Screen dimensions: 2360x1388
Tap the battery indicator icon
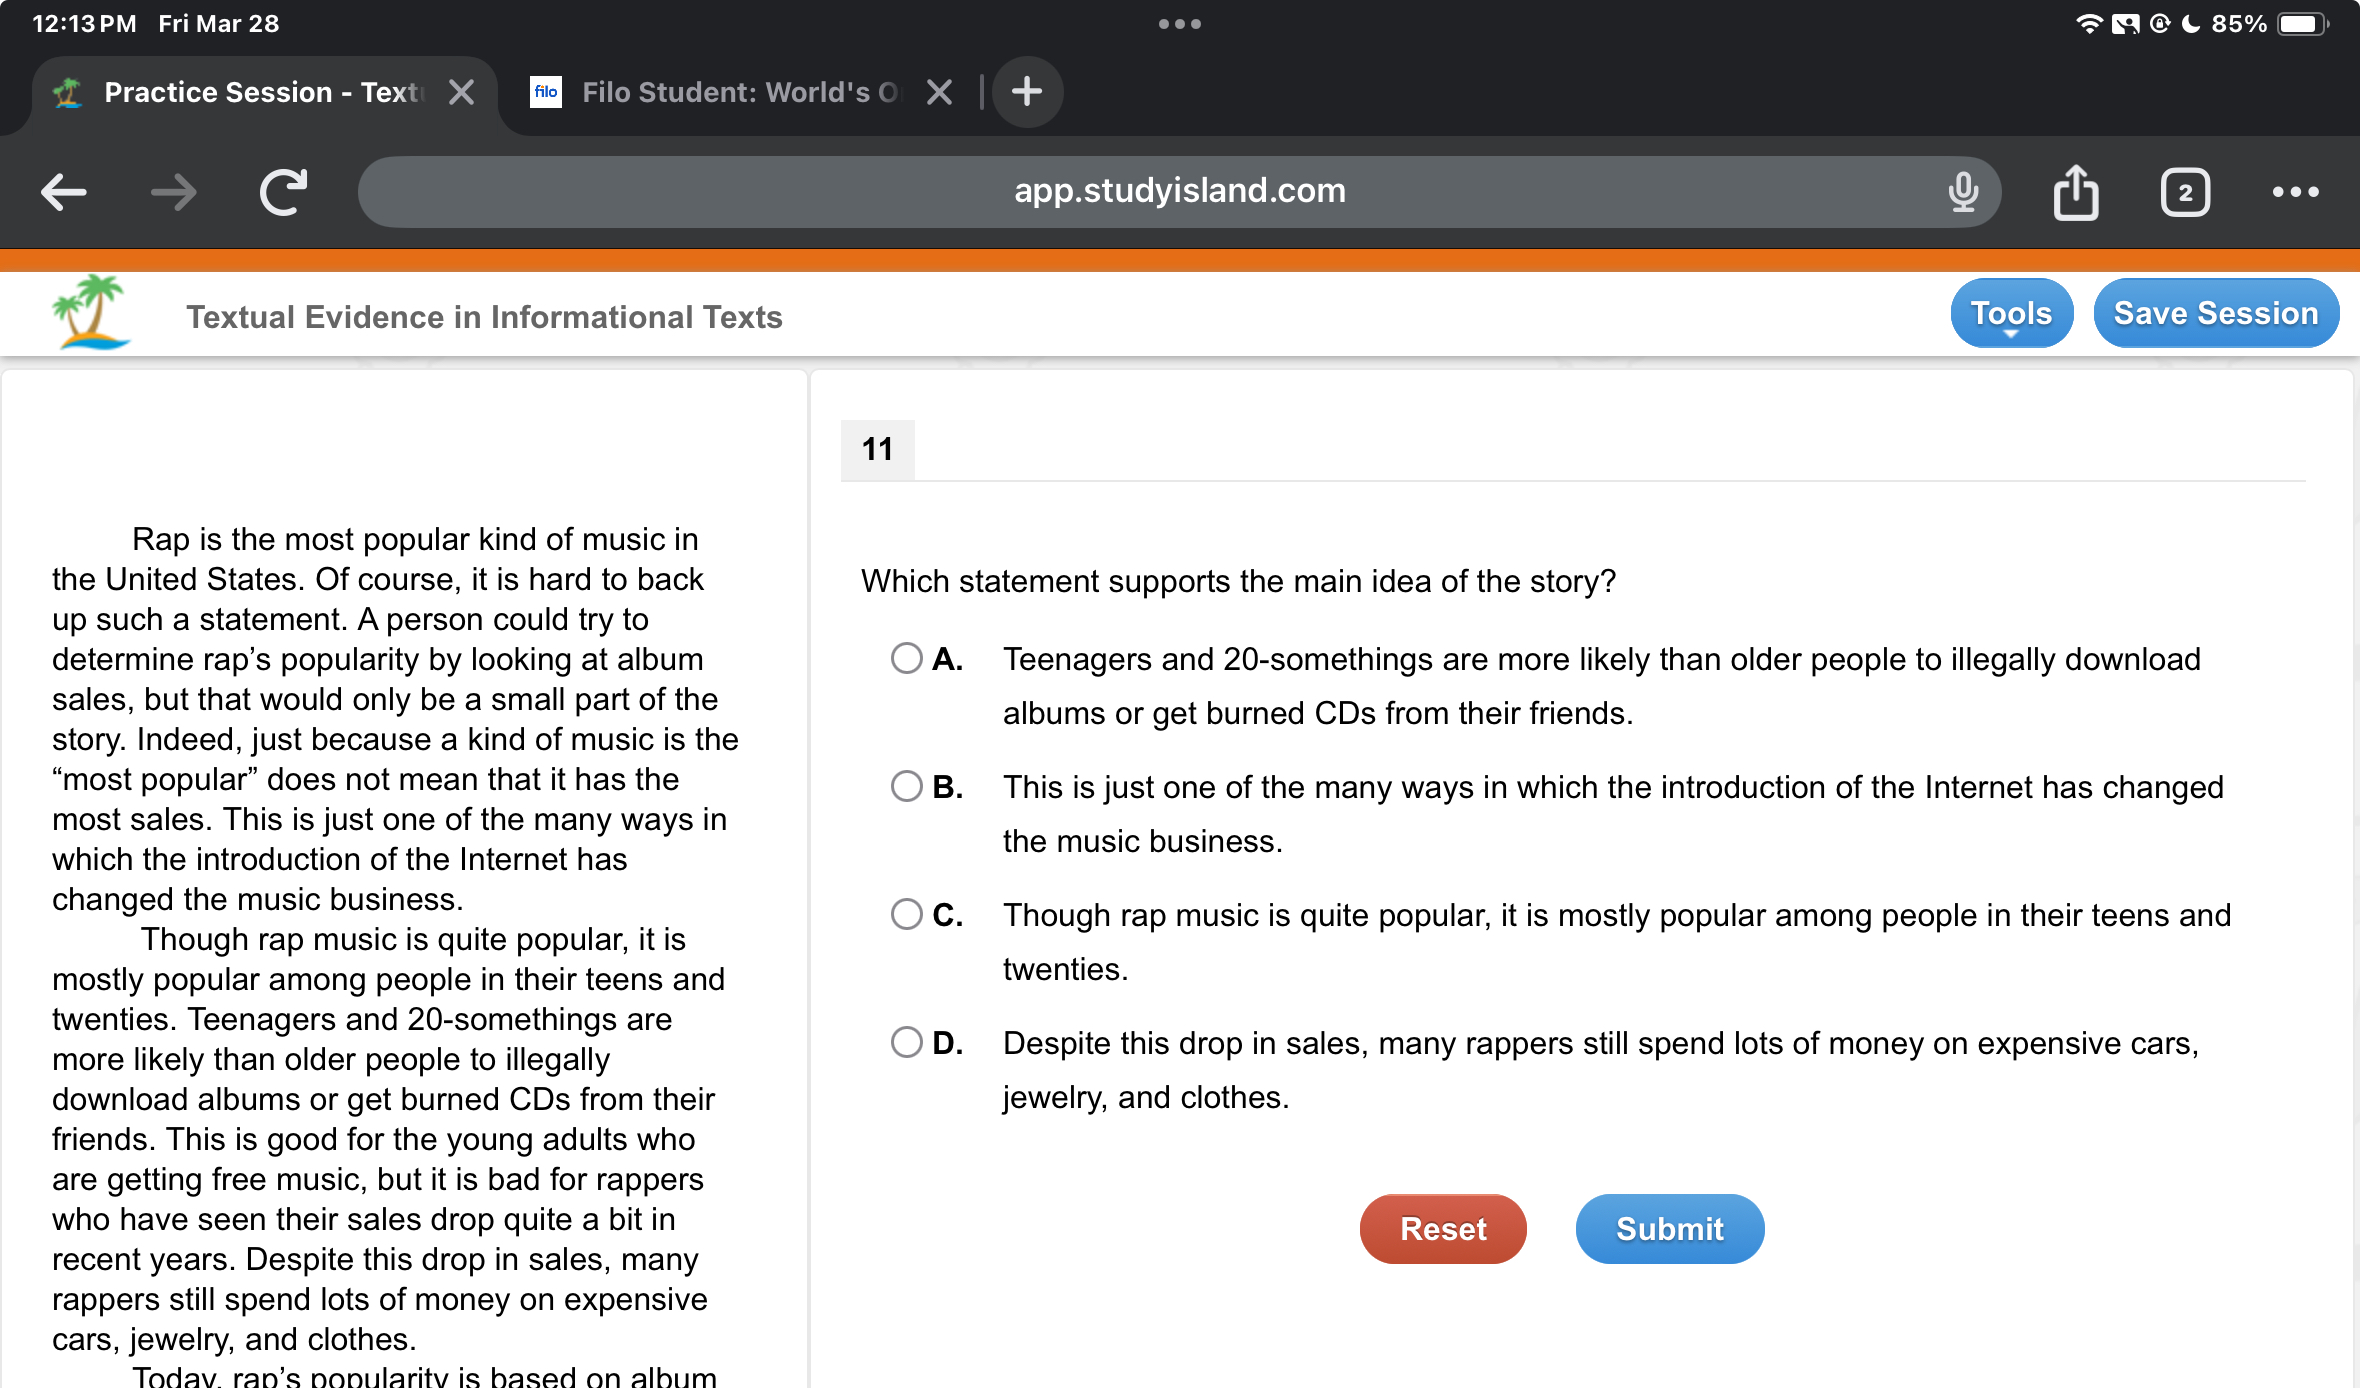click(2303, 24)
